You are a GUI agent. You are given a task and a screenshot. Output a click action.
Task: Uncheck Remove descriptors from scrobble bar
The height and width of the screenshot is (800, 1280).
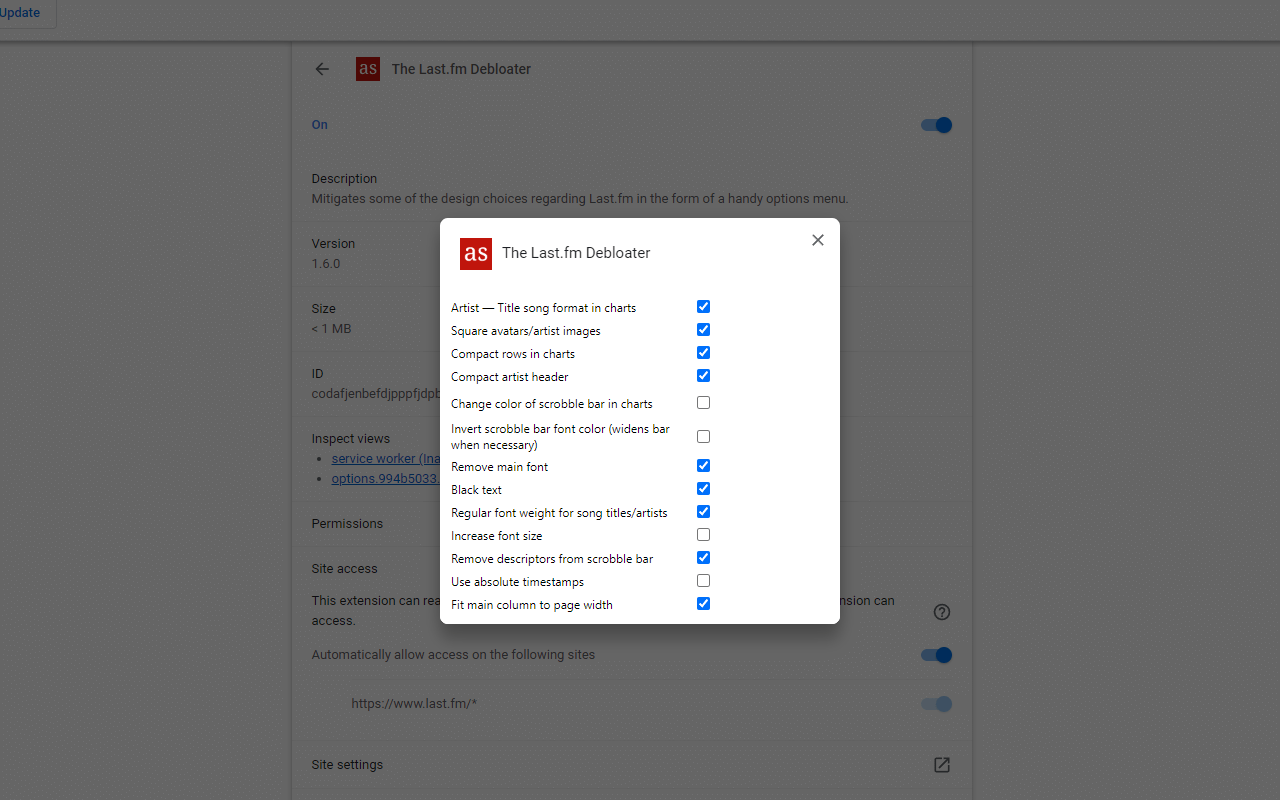704,558
